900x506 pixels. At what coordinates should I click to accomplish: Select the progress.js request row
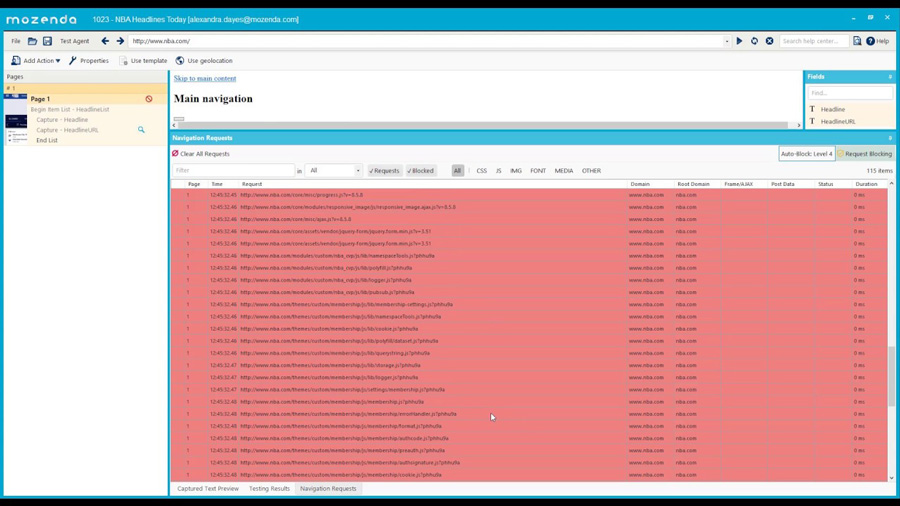529,195
